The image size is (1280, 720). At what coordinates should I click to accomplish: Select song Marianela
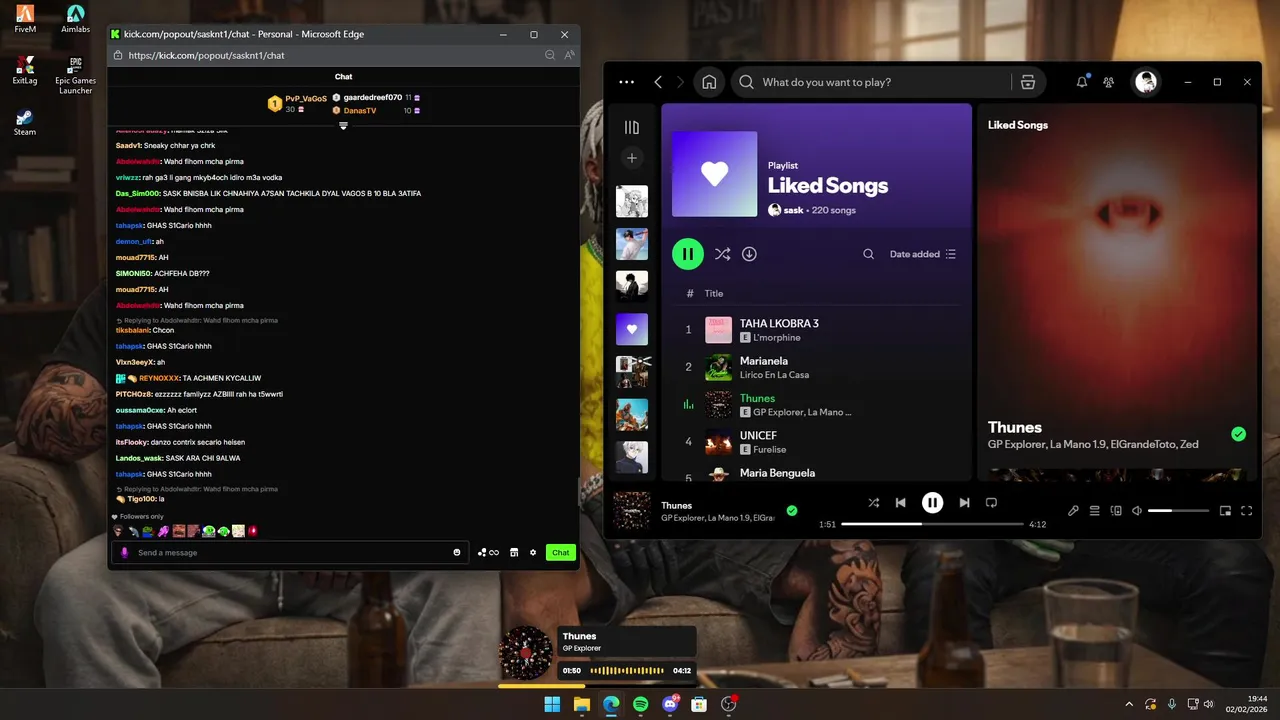pyautogui.click(x=764, y=361)
